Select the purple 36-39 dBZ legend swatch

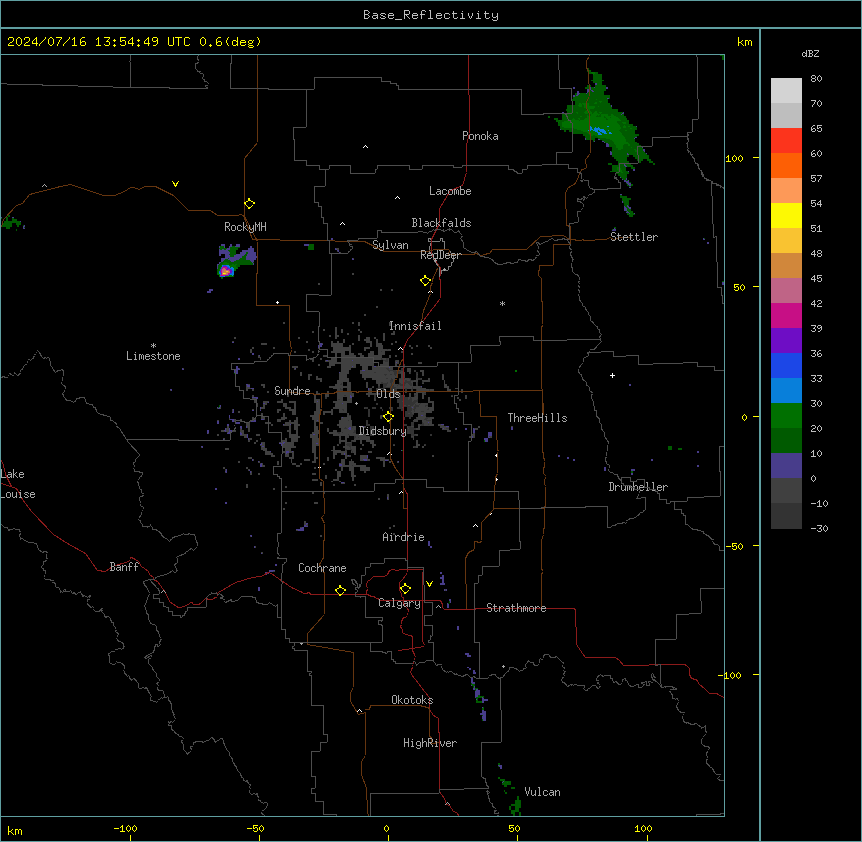(x=786, y=341)
